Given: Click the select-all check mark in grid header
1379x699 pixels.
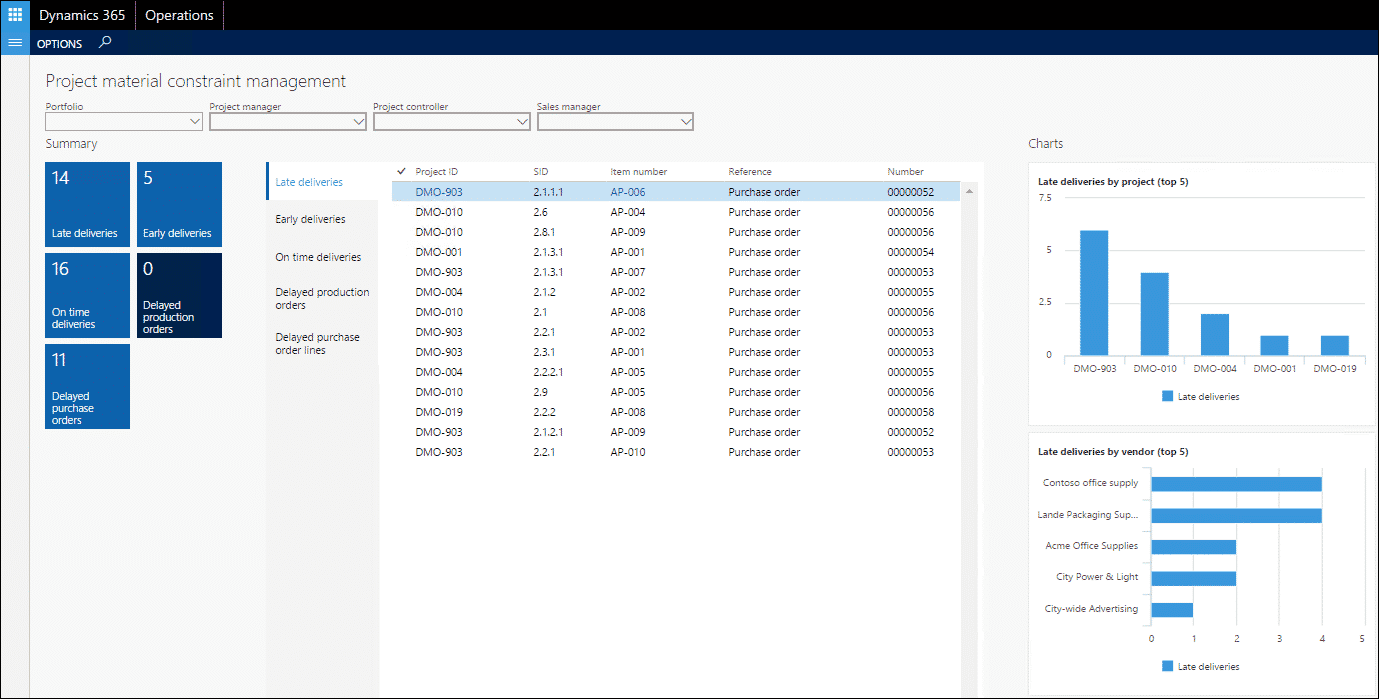Looking at the screenshot, I should click(x=402, y=171).
